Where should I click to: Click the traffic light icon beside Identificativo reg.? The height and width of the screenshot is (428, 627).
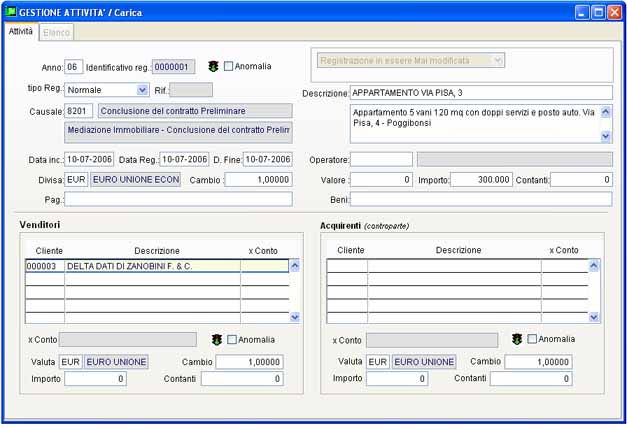point(213,66)
